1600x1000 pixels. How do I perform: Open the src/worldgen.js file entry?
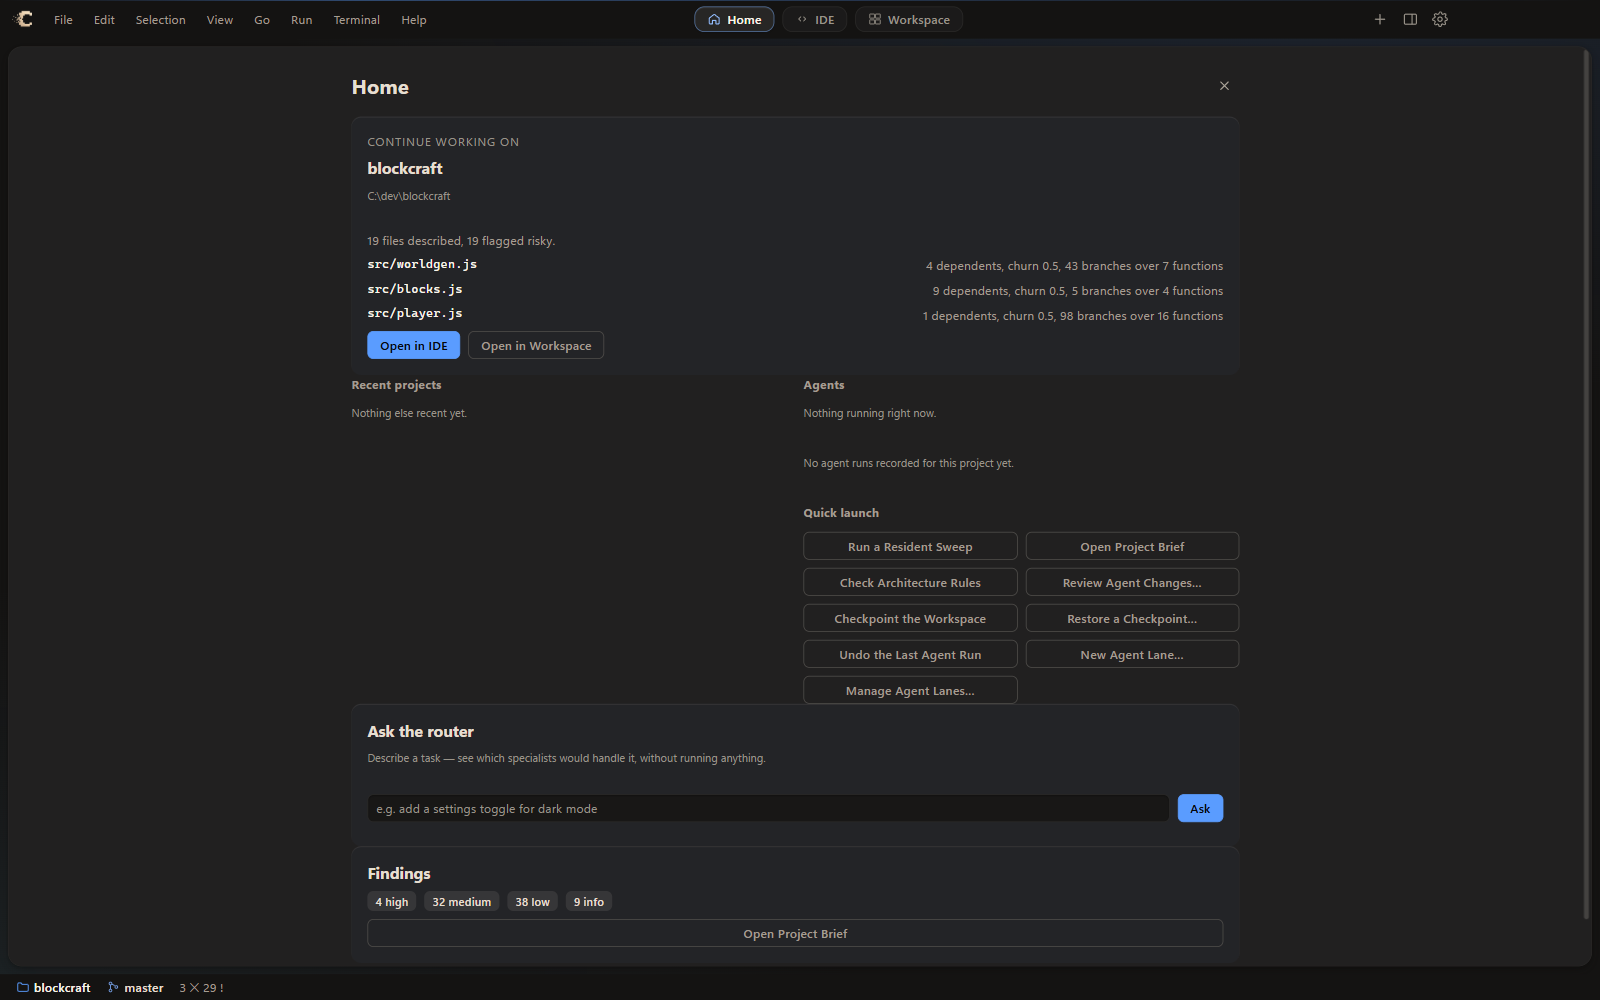[x=422, y=264]
